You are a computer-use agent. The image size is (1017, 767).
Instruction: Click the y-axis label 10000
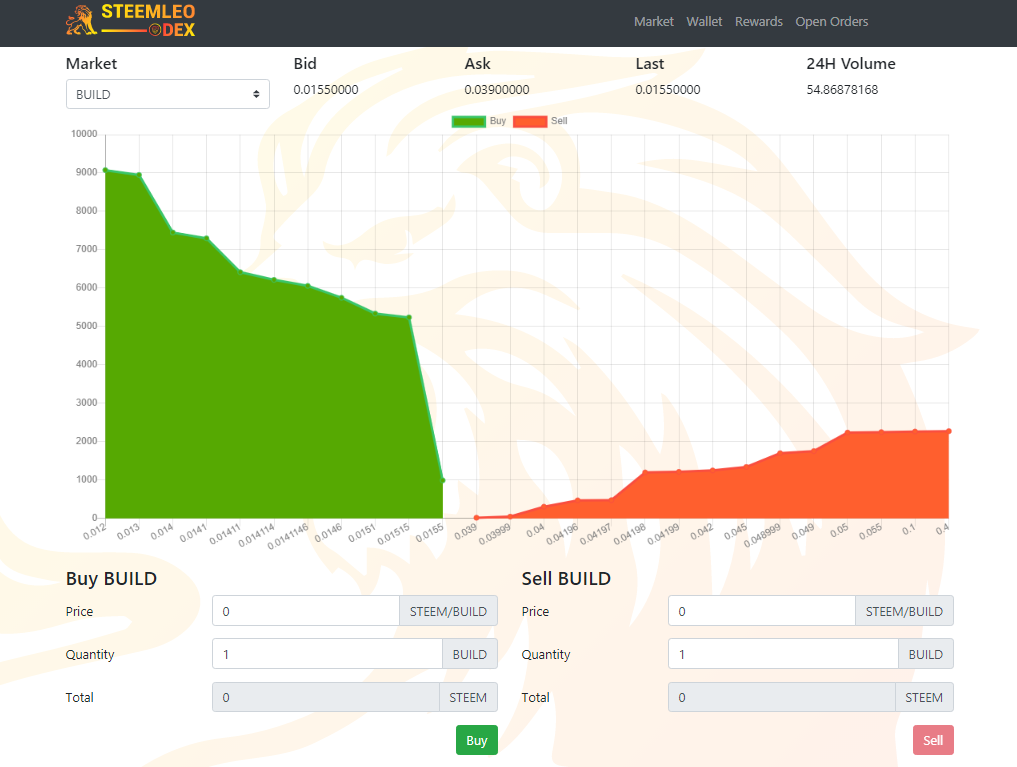[x=84, y=134]
